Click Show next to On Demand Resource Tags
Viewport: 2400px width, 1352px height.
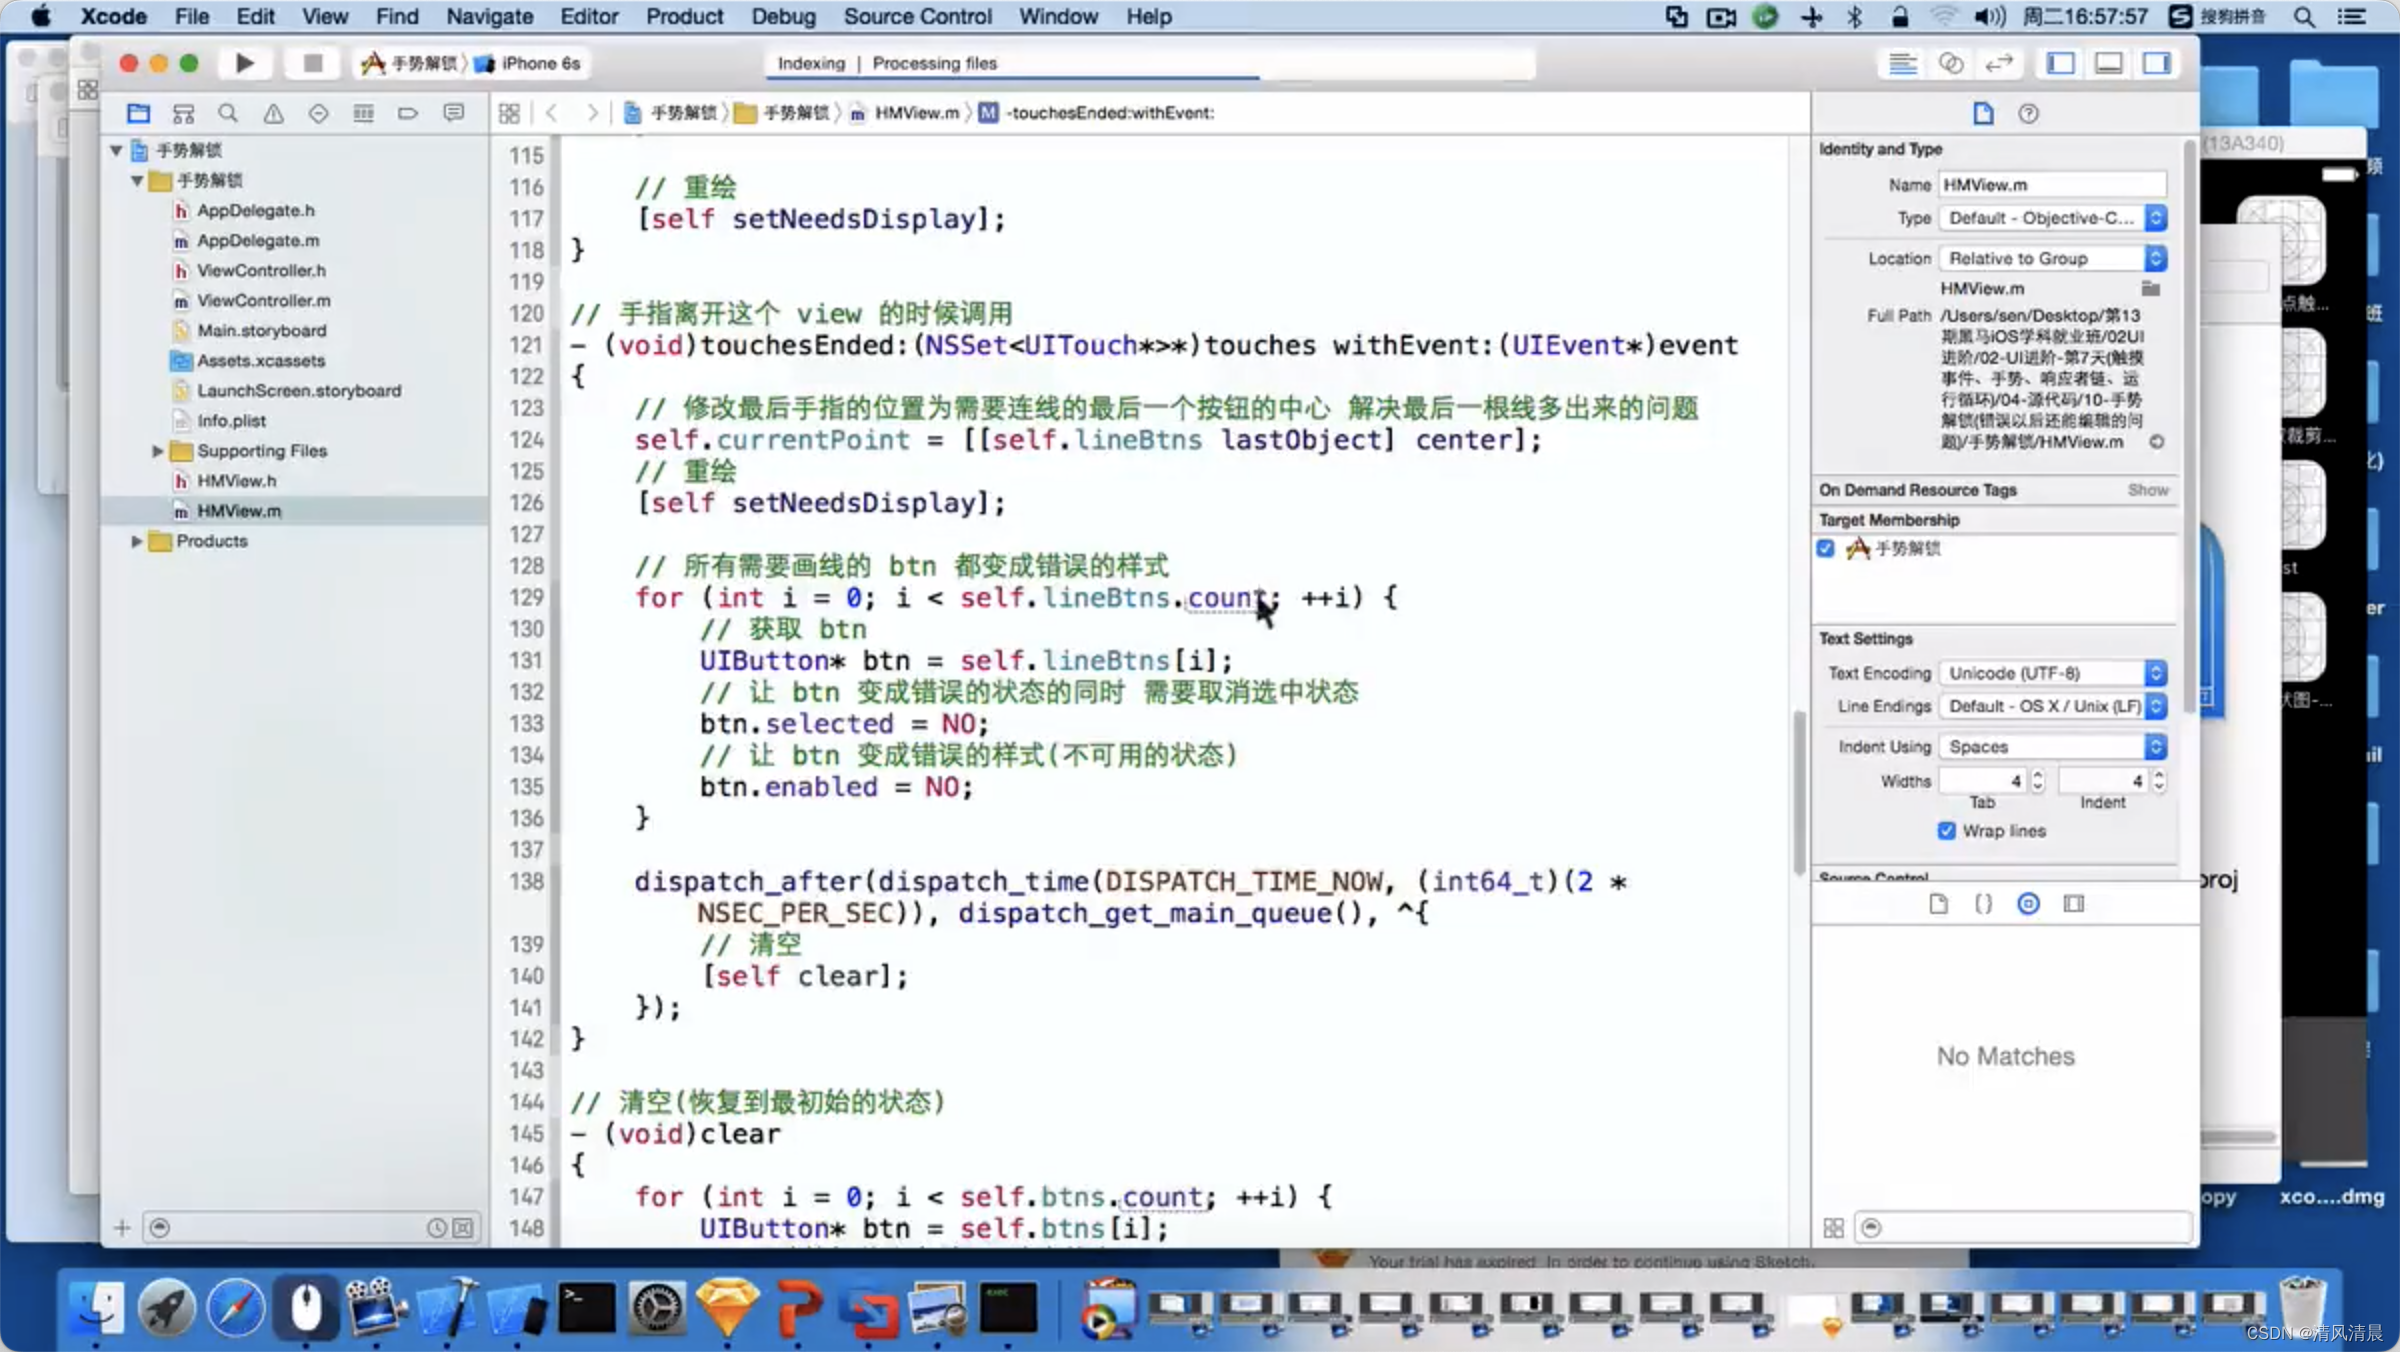coord(2147,490)
